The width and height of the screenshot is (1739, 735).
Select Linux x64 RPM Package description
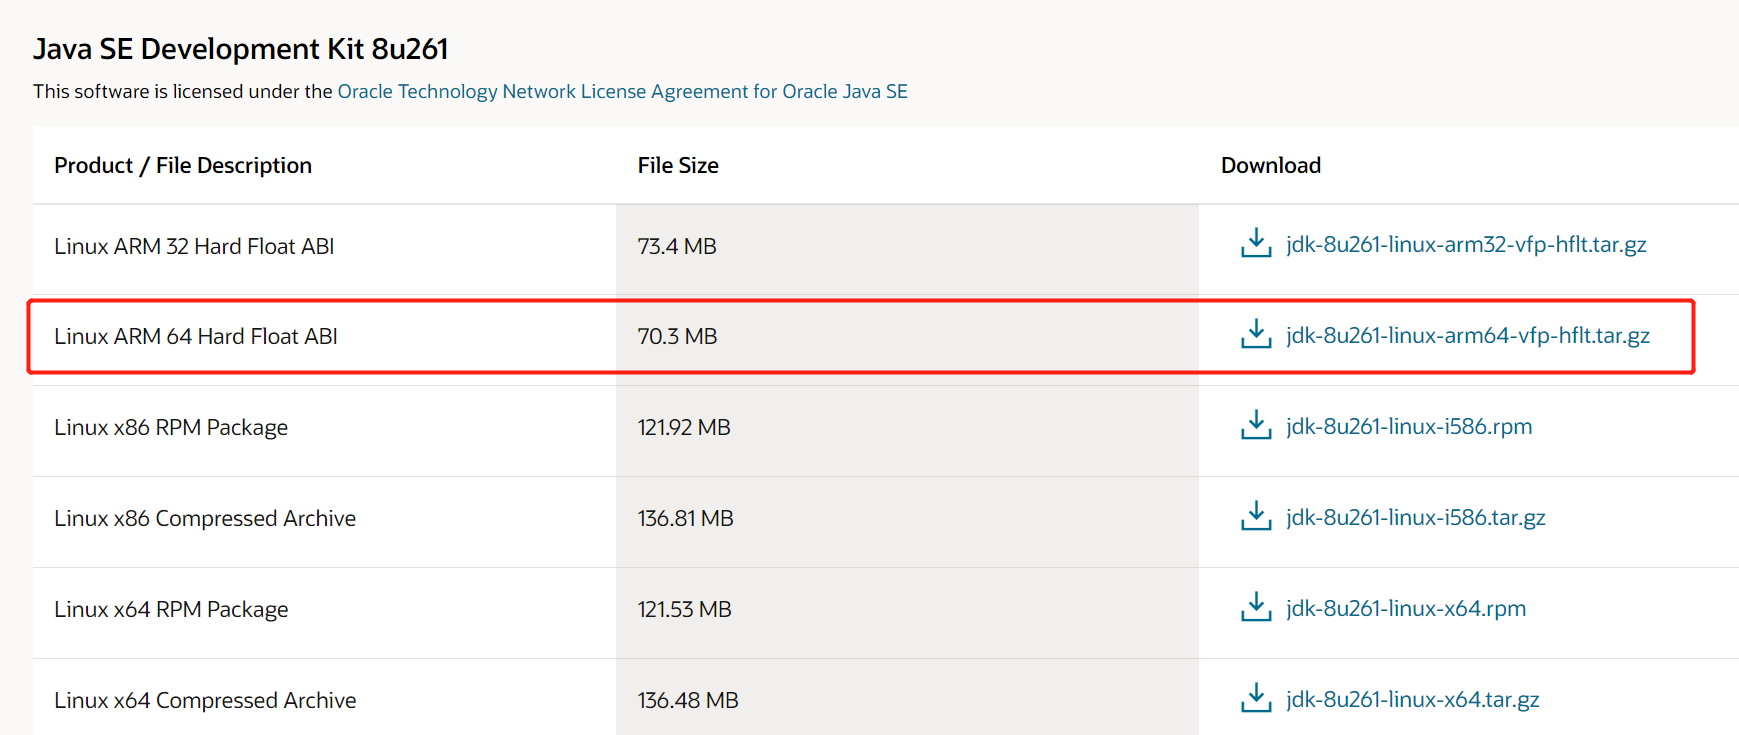(x=171, y=610)
